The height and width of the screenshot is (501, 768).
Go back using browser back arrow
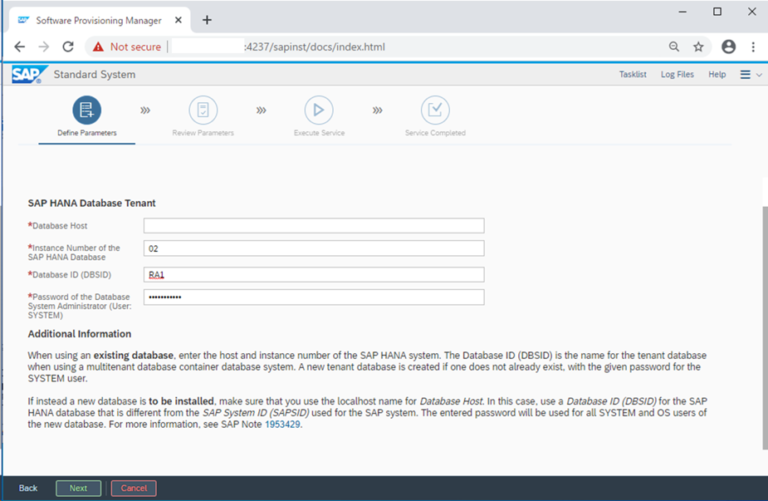[x=20, y=47]
